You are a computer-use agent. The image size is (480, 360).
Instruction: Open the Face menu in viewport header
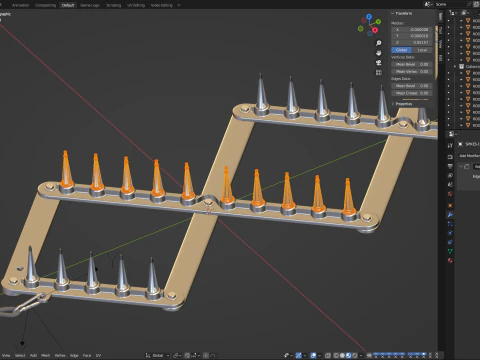point(87,355)
